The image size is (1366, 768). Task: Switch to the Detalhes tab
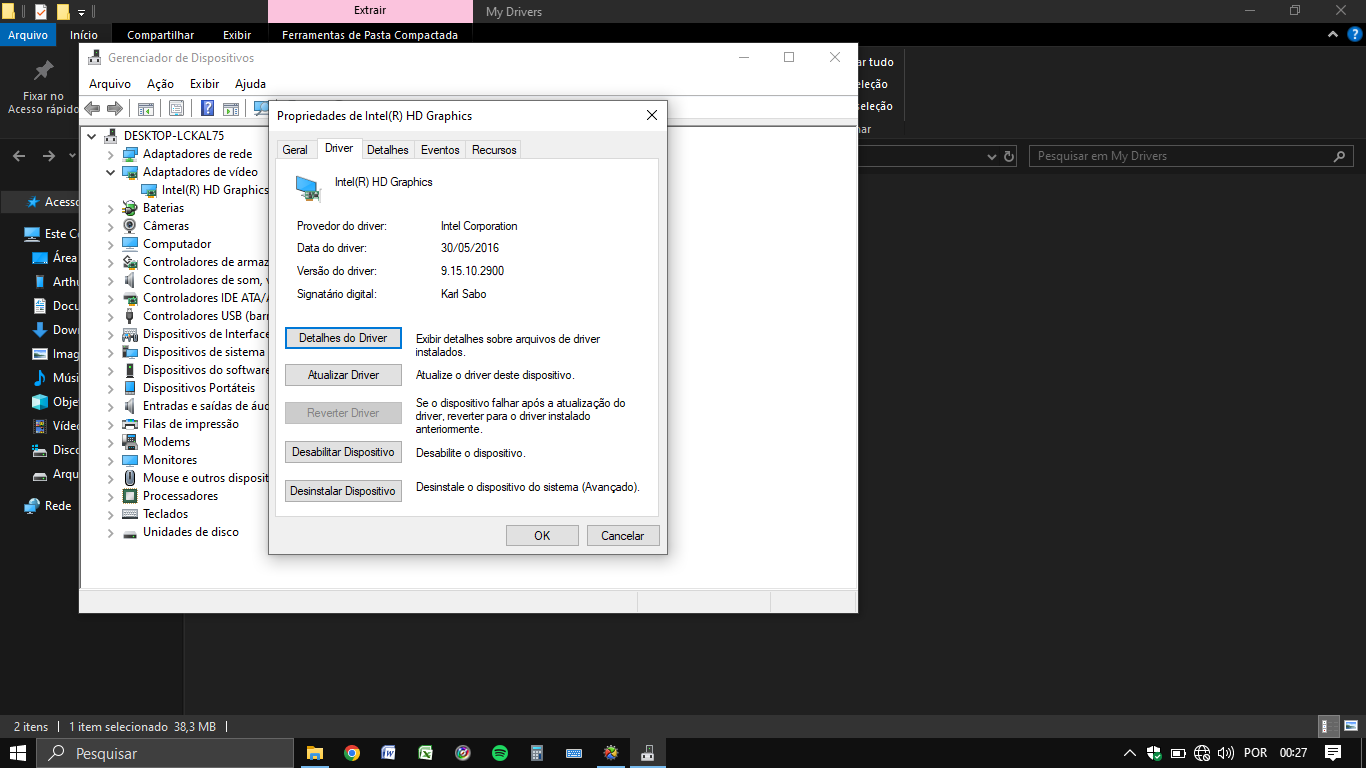(388, 150)
